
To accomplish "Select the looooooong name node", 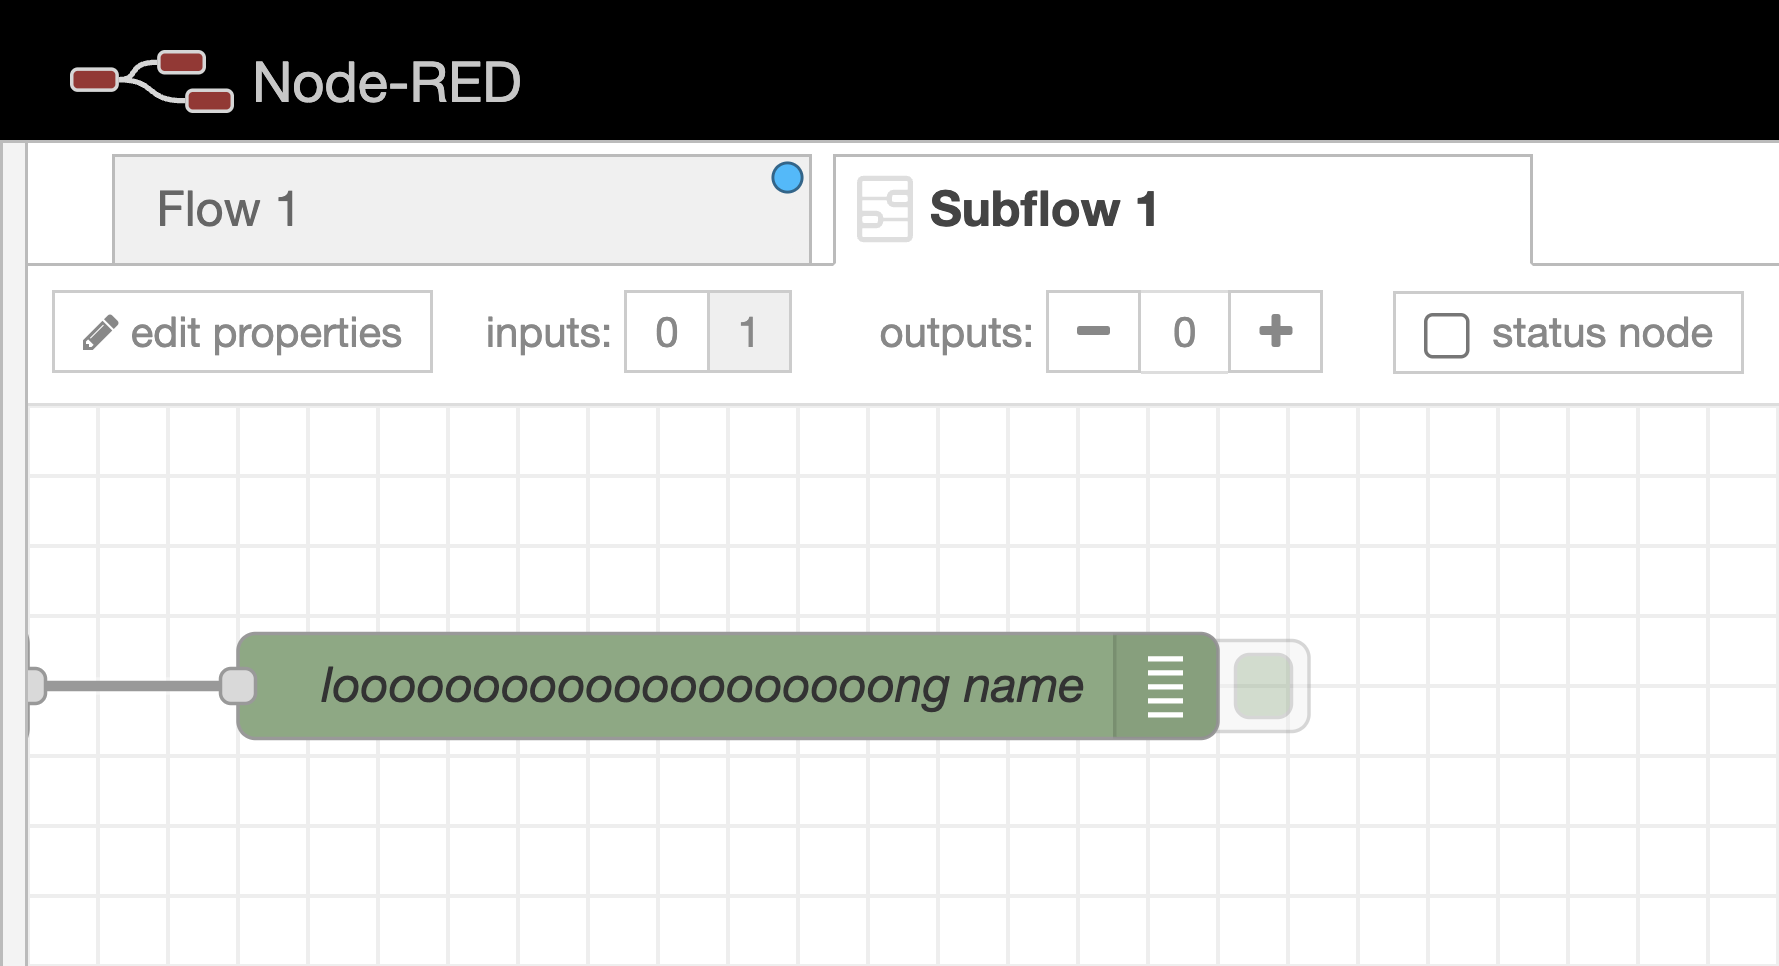I will point(700,685).
